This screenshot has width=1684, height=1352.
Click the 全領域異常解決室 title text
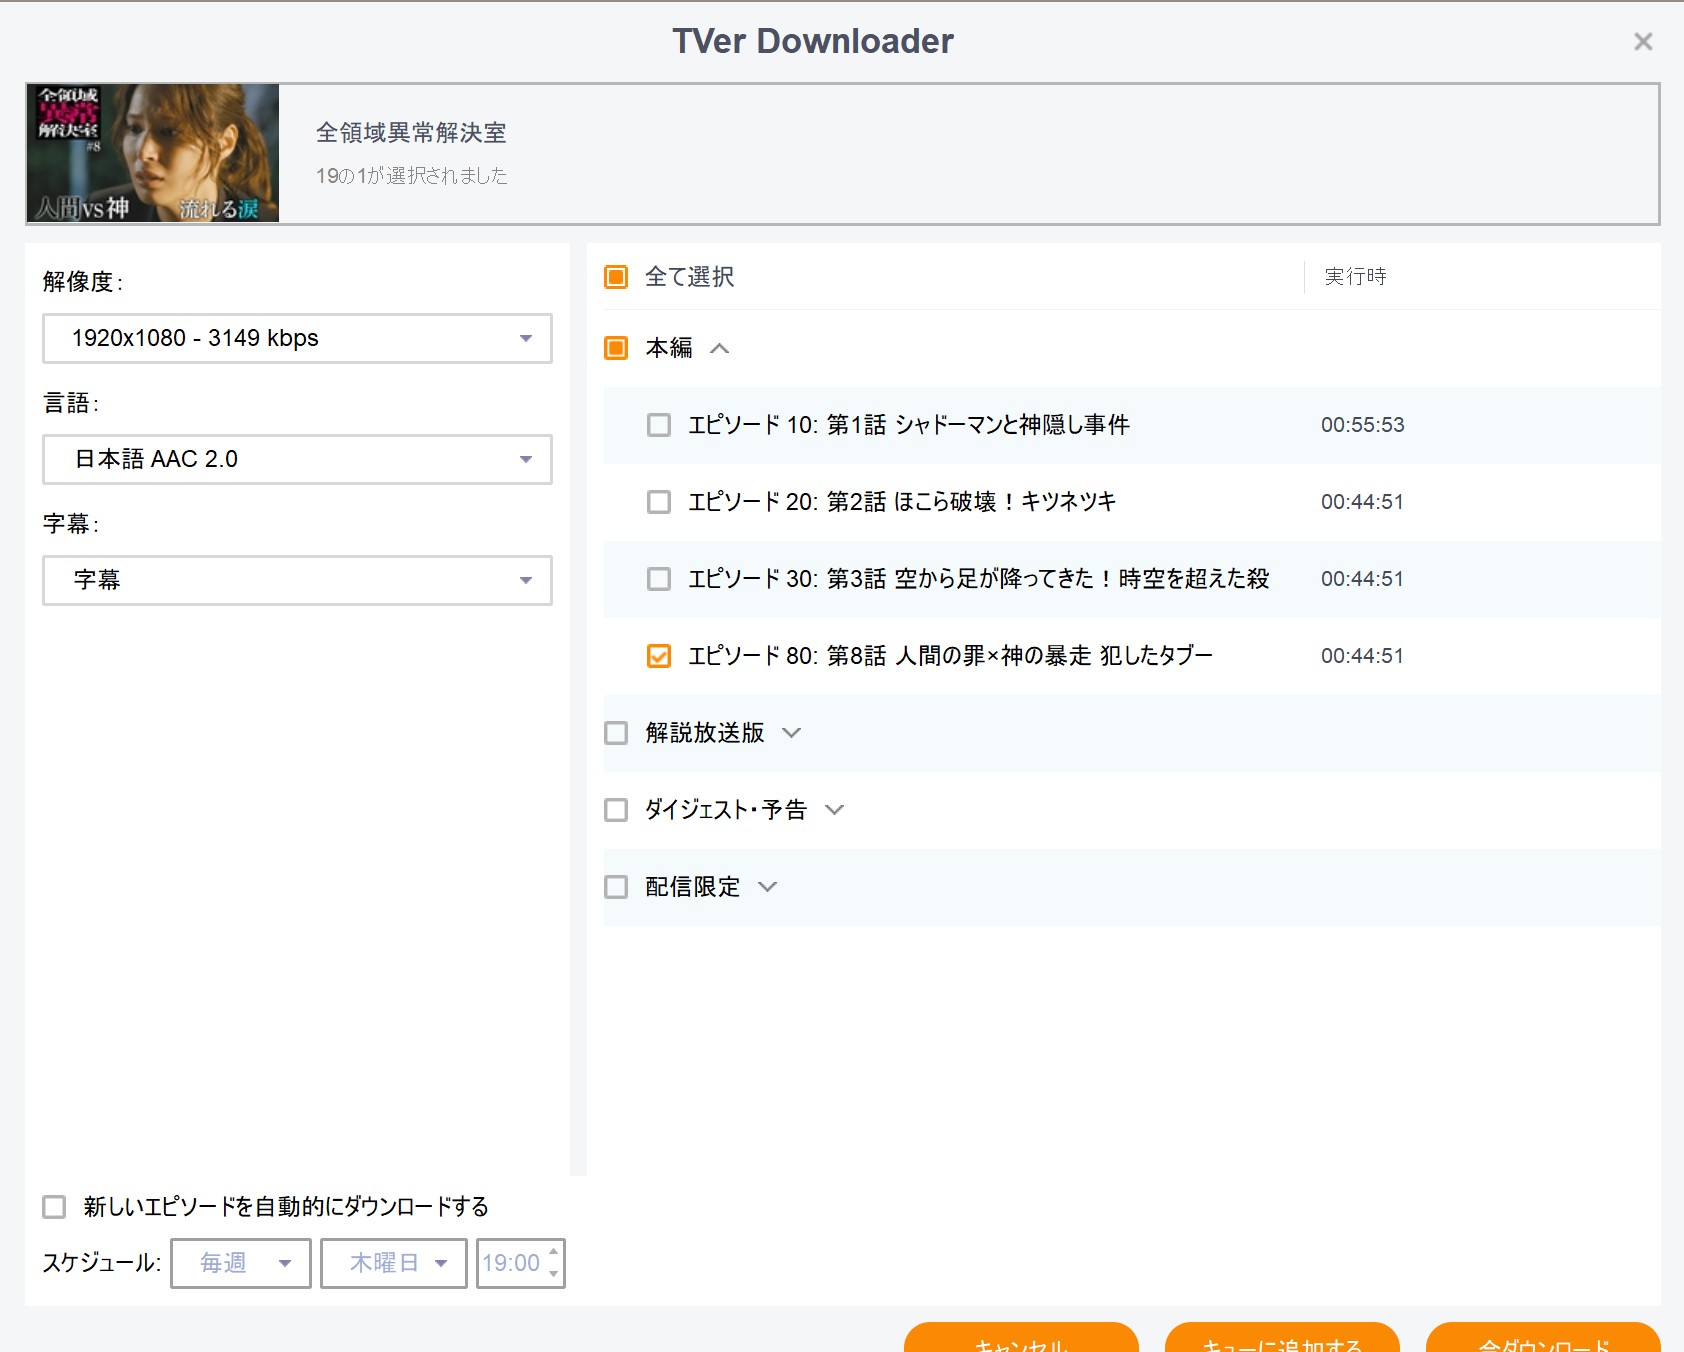tap(411, 133)
